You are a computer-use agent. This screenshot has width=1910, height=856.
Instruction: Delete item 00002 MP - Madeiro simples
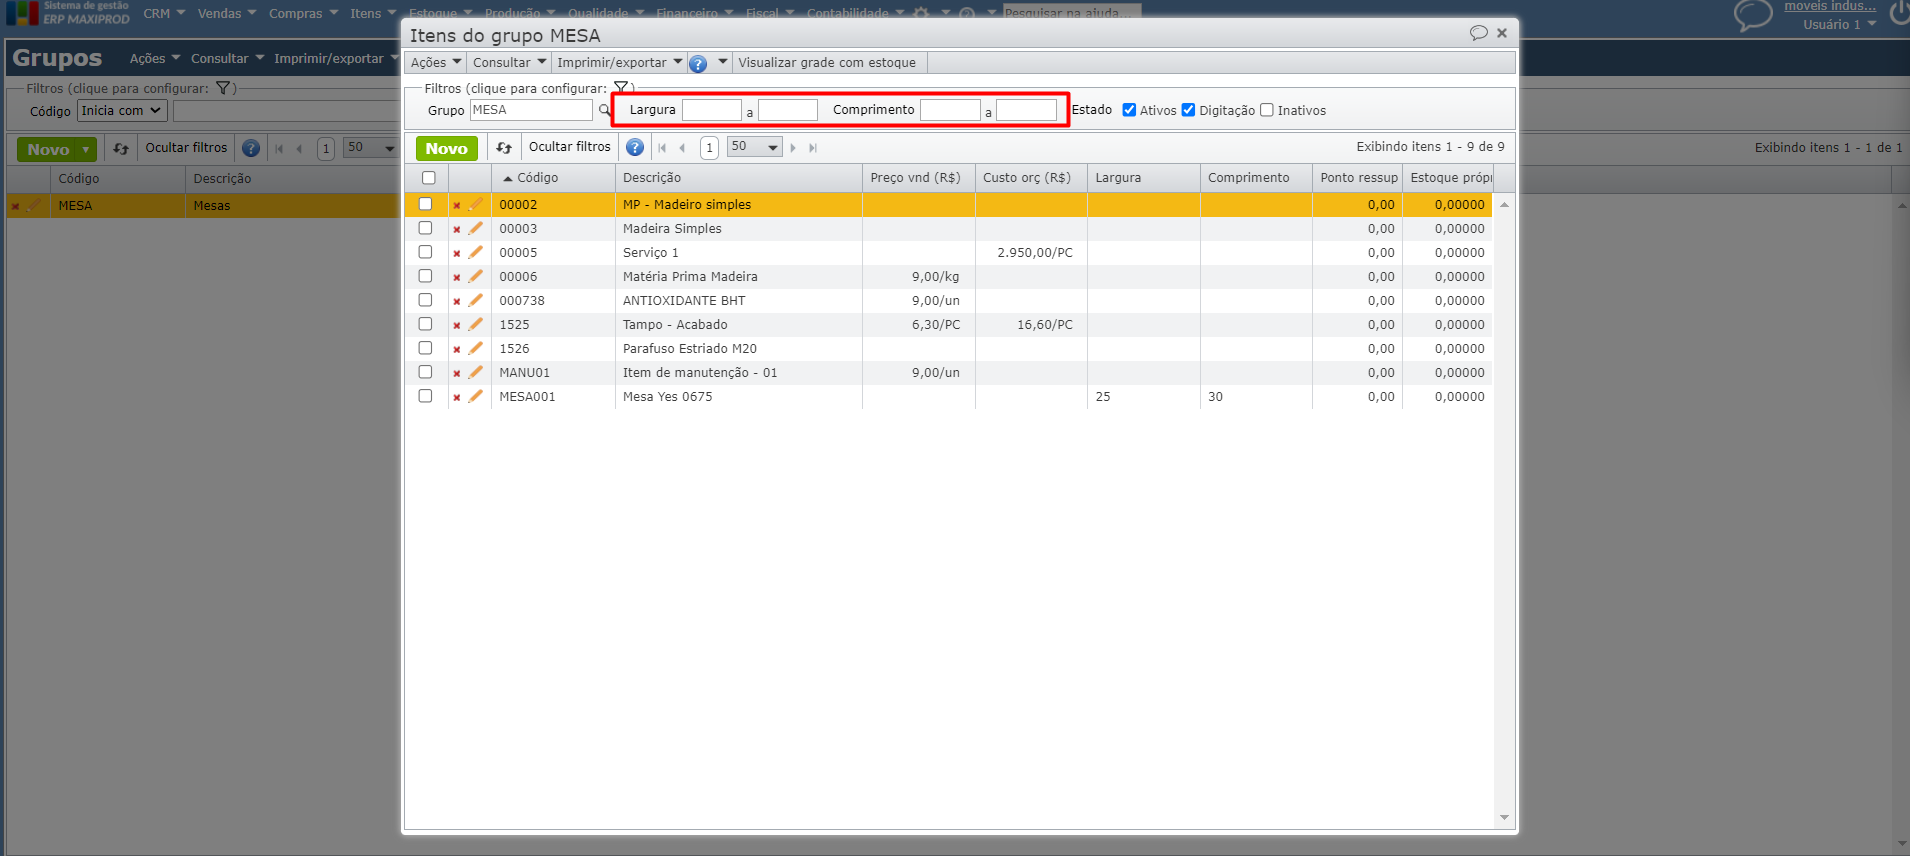457,205
